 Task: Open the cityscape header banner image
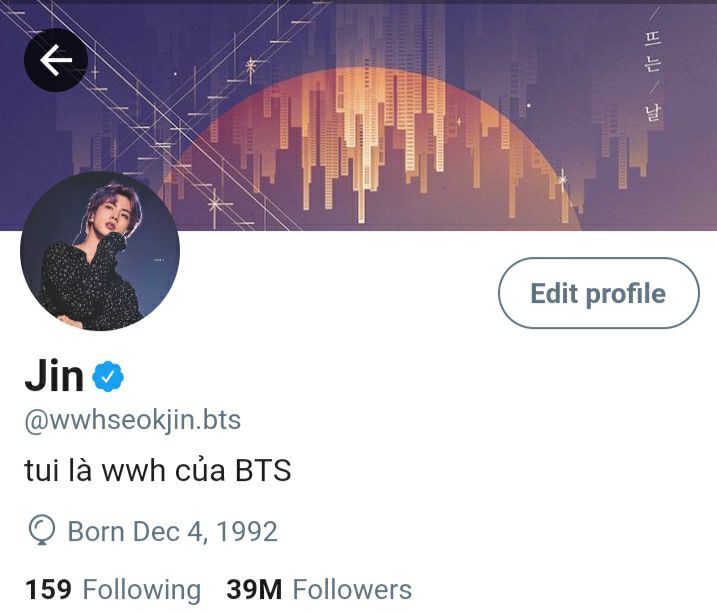click(358, 115)
